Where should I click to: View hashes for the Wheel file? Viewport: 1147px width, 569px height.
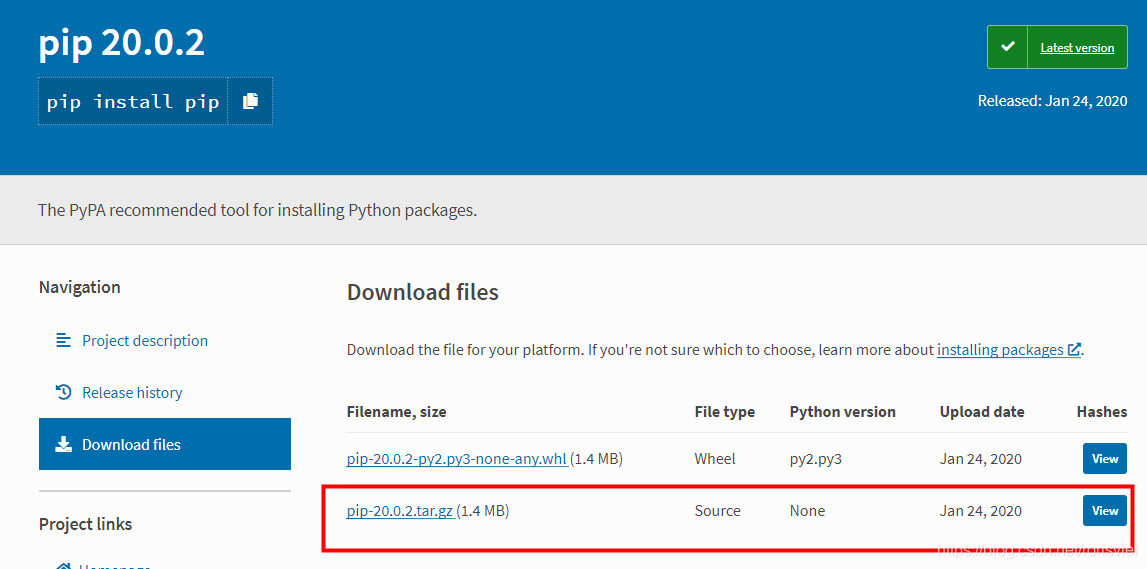[1105, 459]
